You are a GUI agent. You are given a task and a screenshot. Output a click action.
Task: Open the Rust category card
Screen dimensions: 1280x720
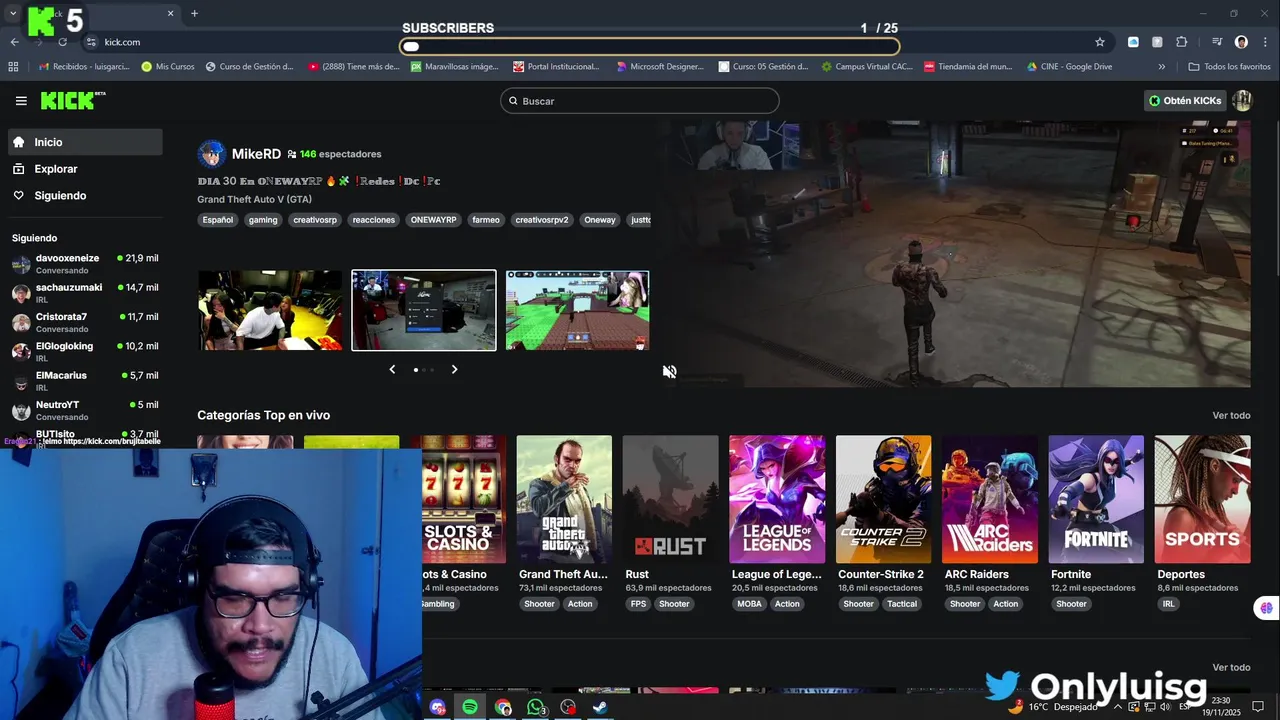pyautogui.click(x=670, y=500)
